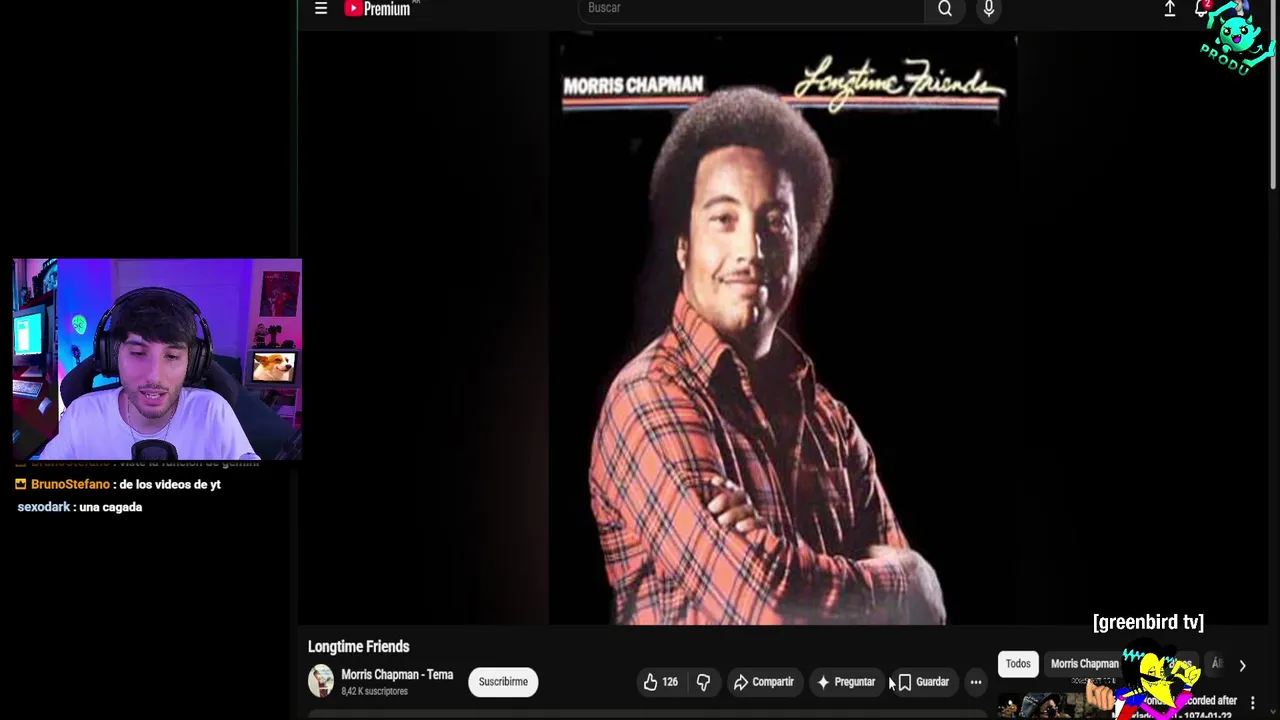Open the Morris Chapman - Tema channel link
Viewport: 1280px width, 720px height.
(397, 675)
